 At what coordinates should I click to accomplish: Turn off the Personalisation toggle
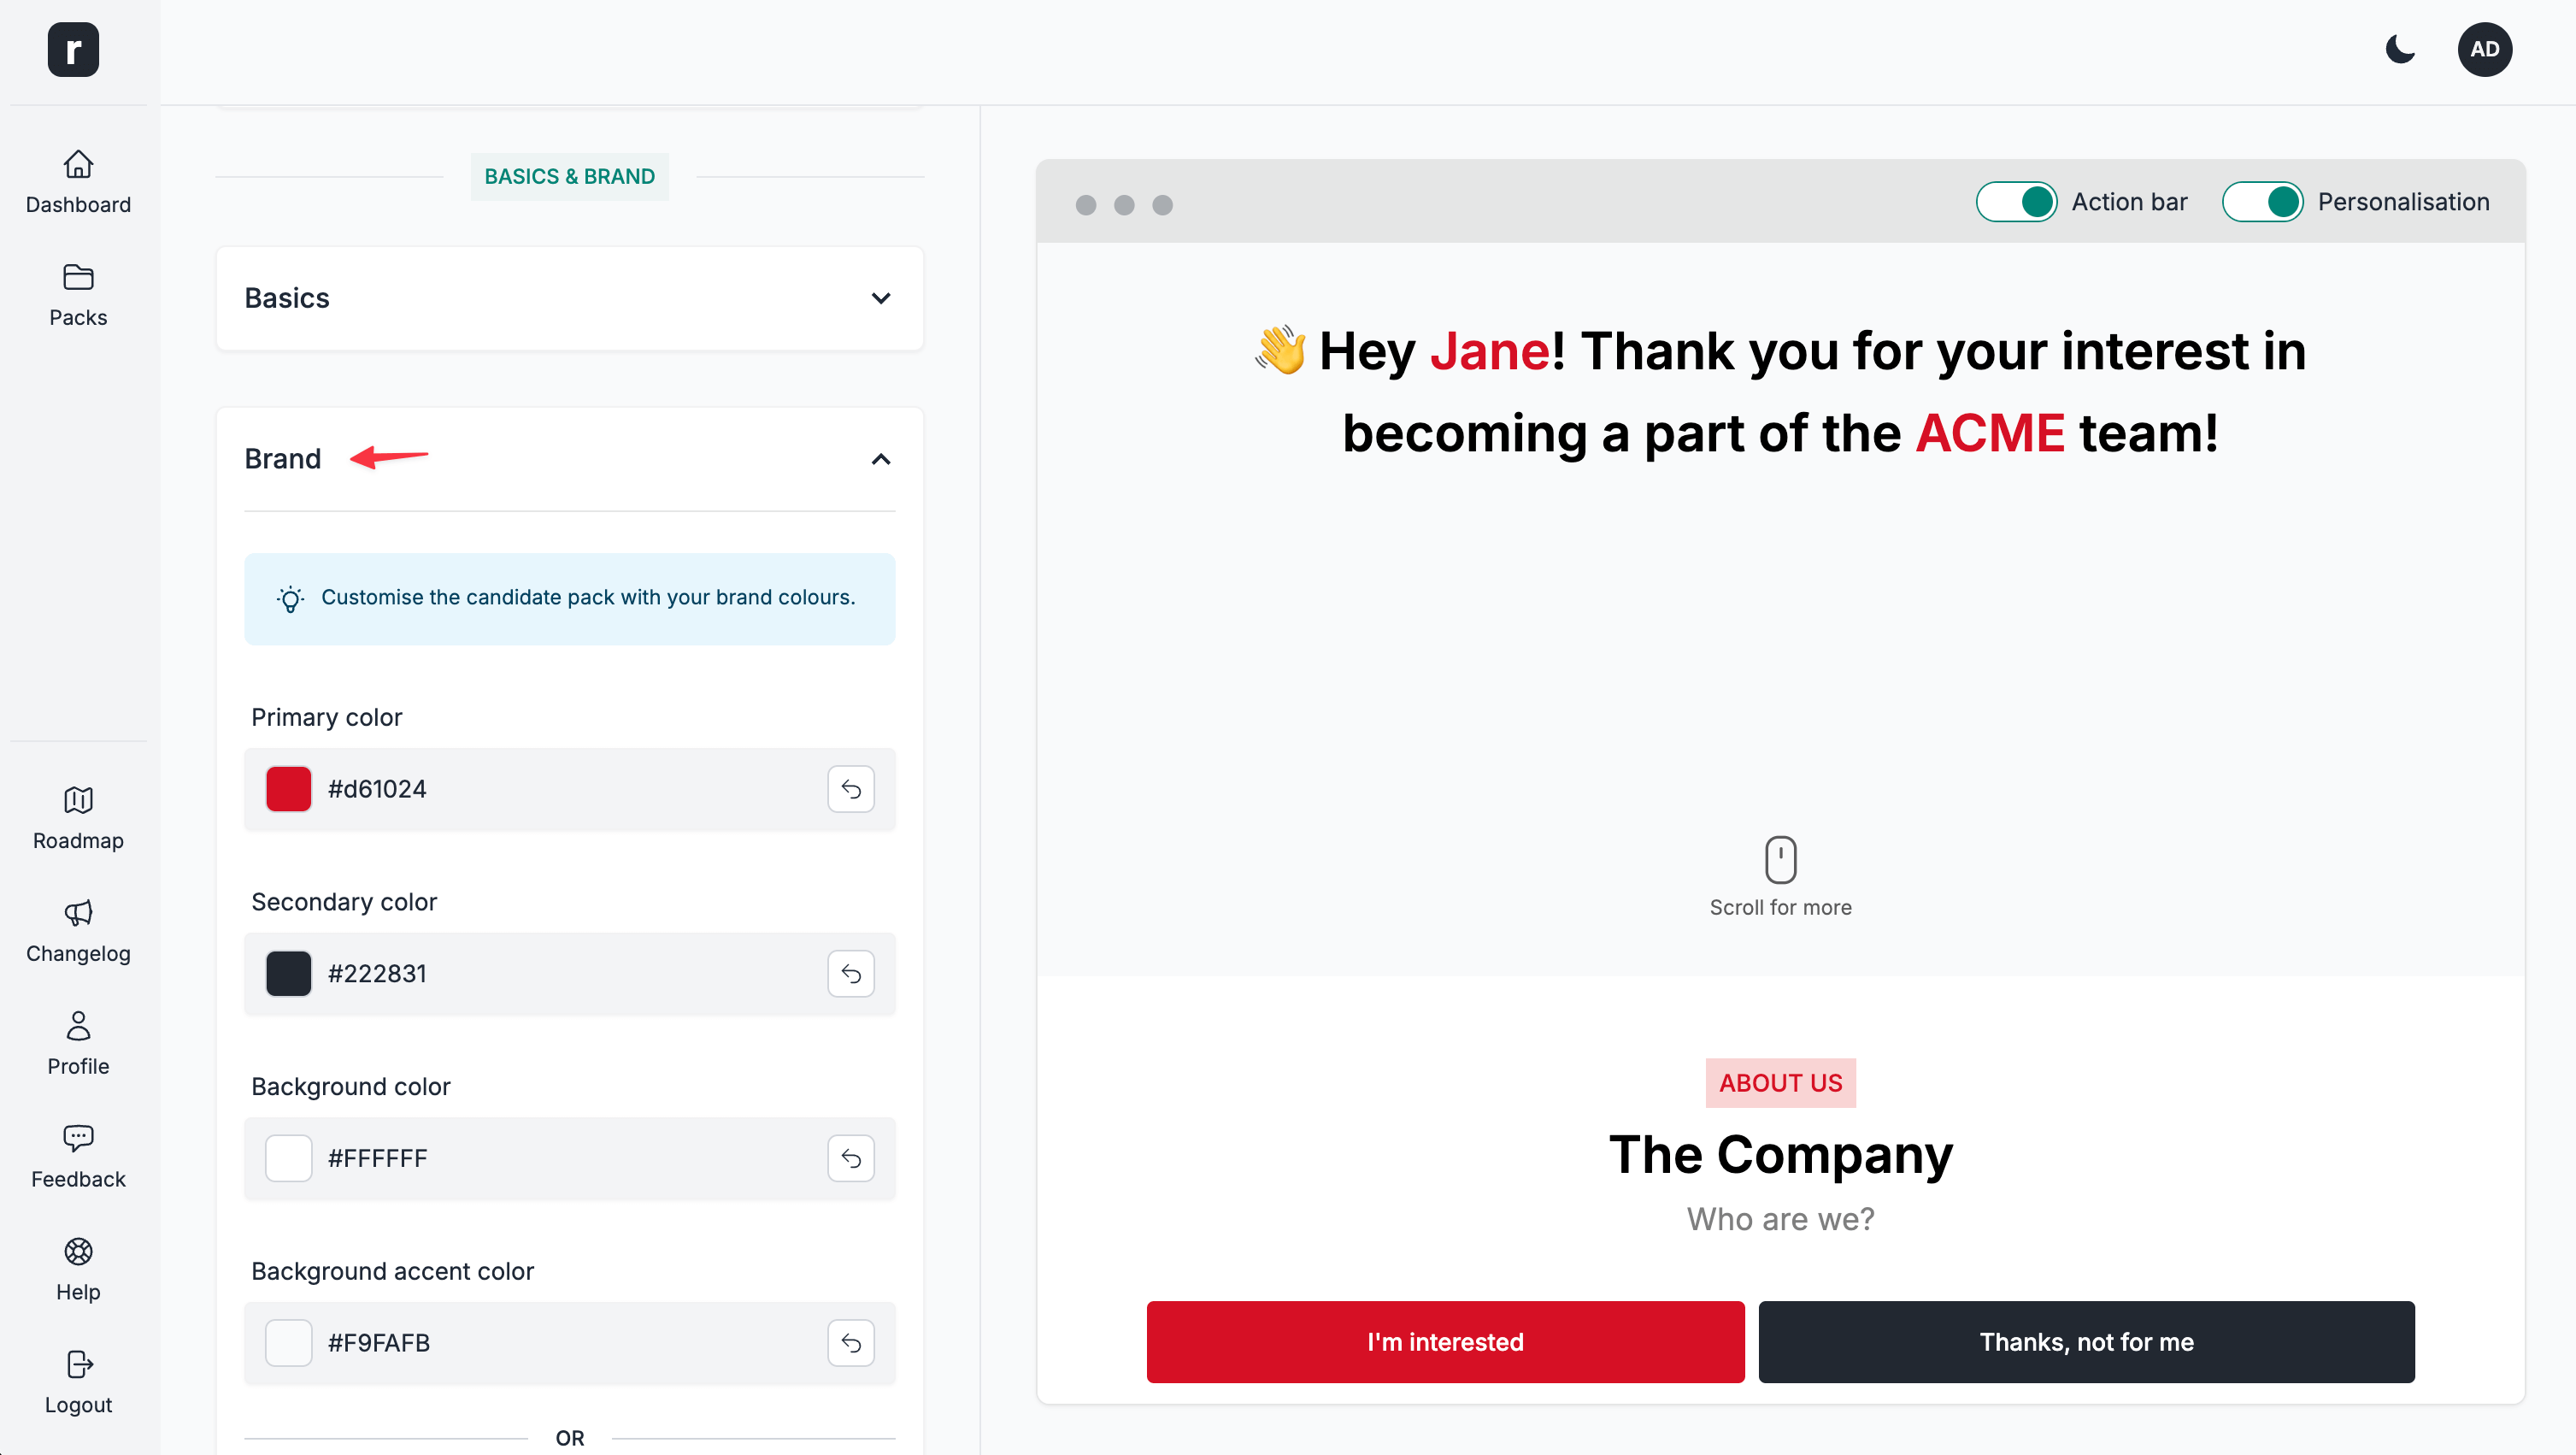click(x=2261, y=202)
